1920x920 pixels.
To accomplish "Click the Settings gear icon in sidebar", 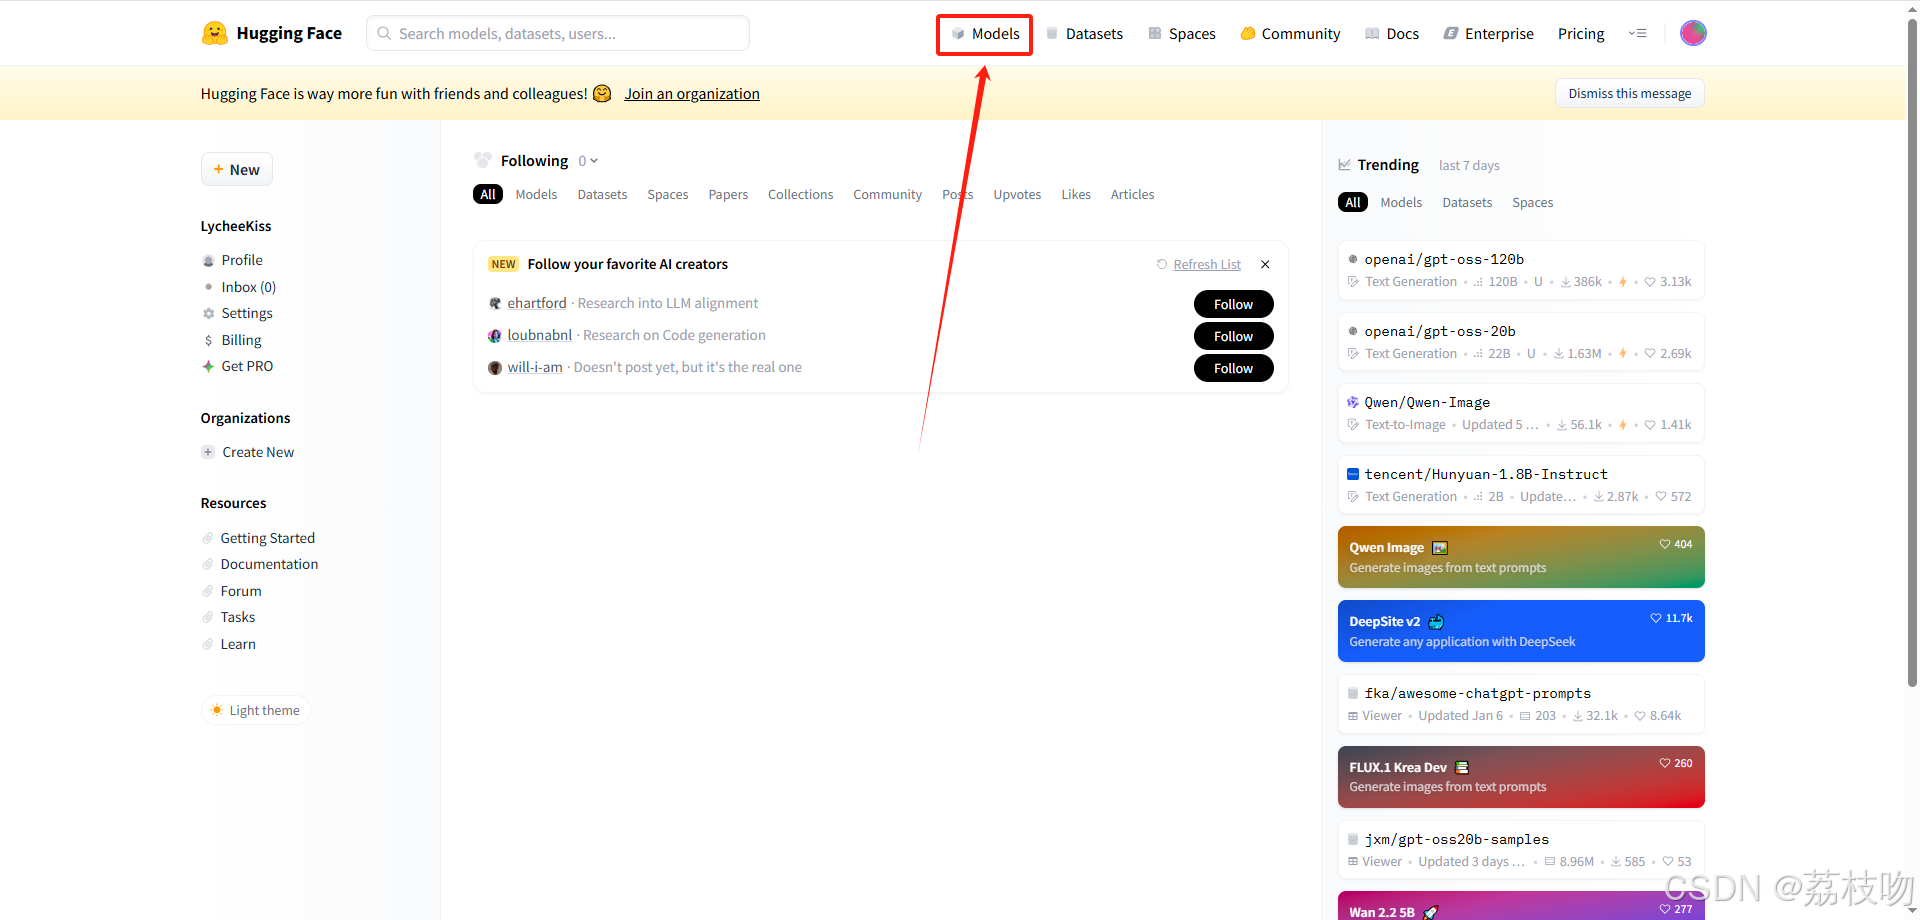I will [208, 313].
